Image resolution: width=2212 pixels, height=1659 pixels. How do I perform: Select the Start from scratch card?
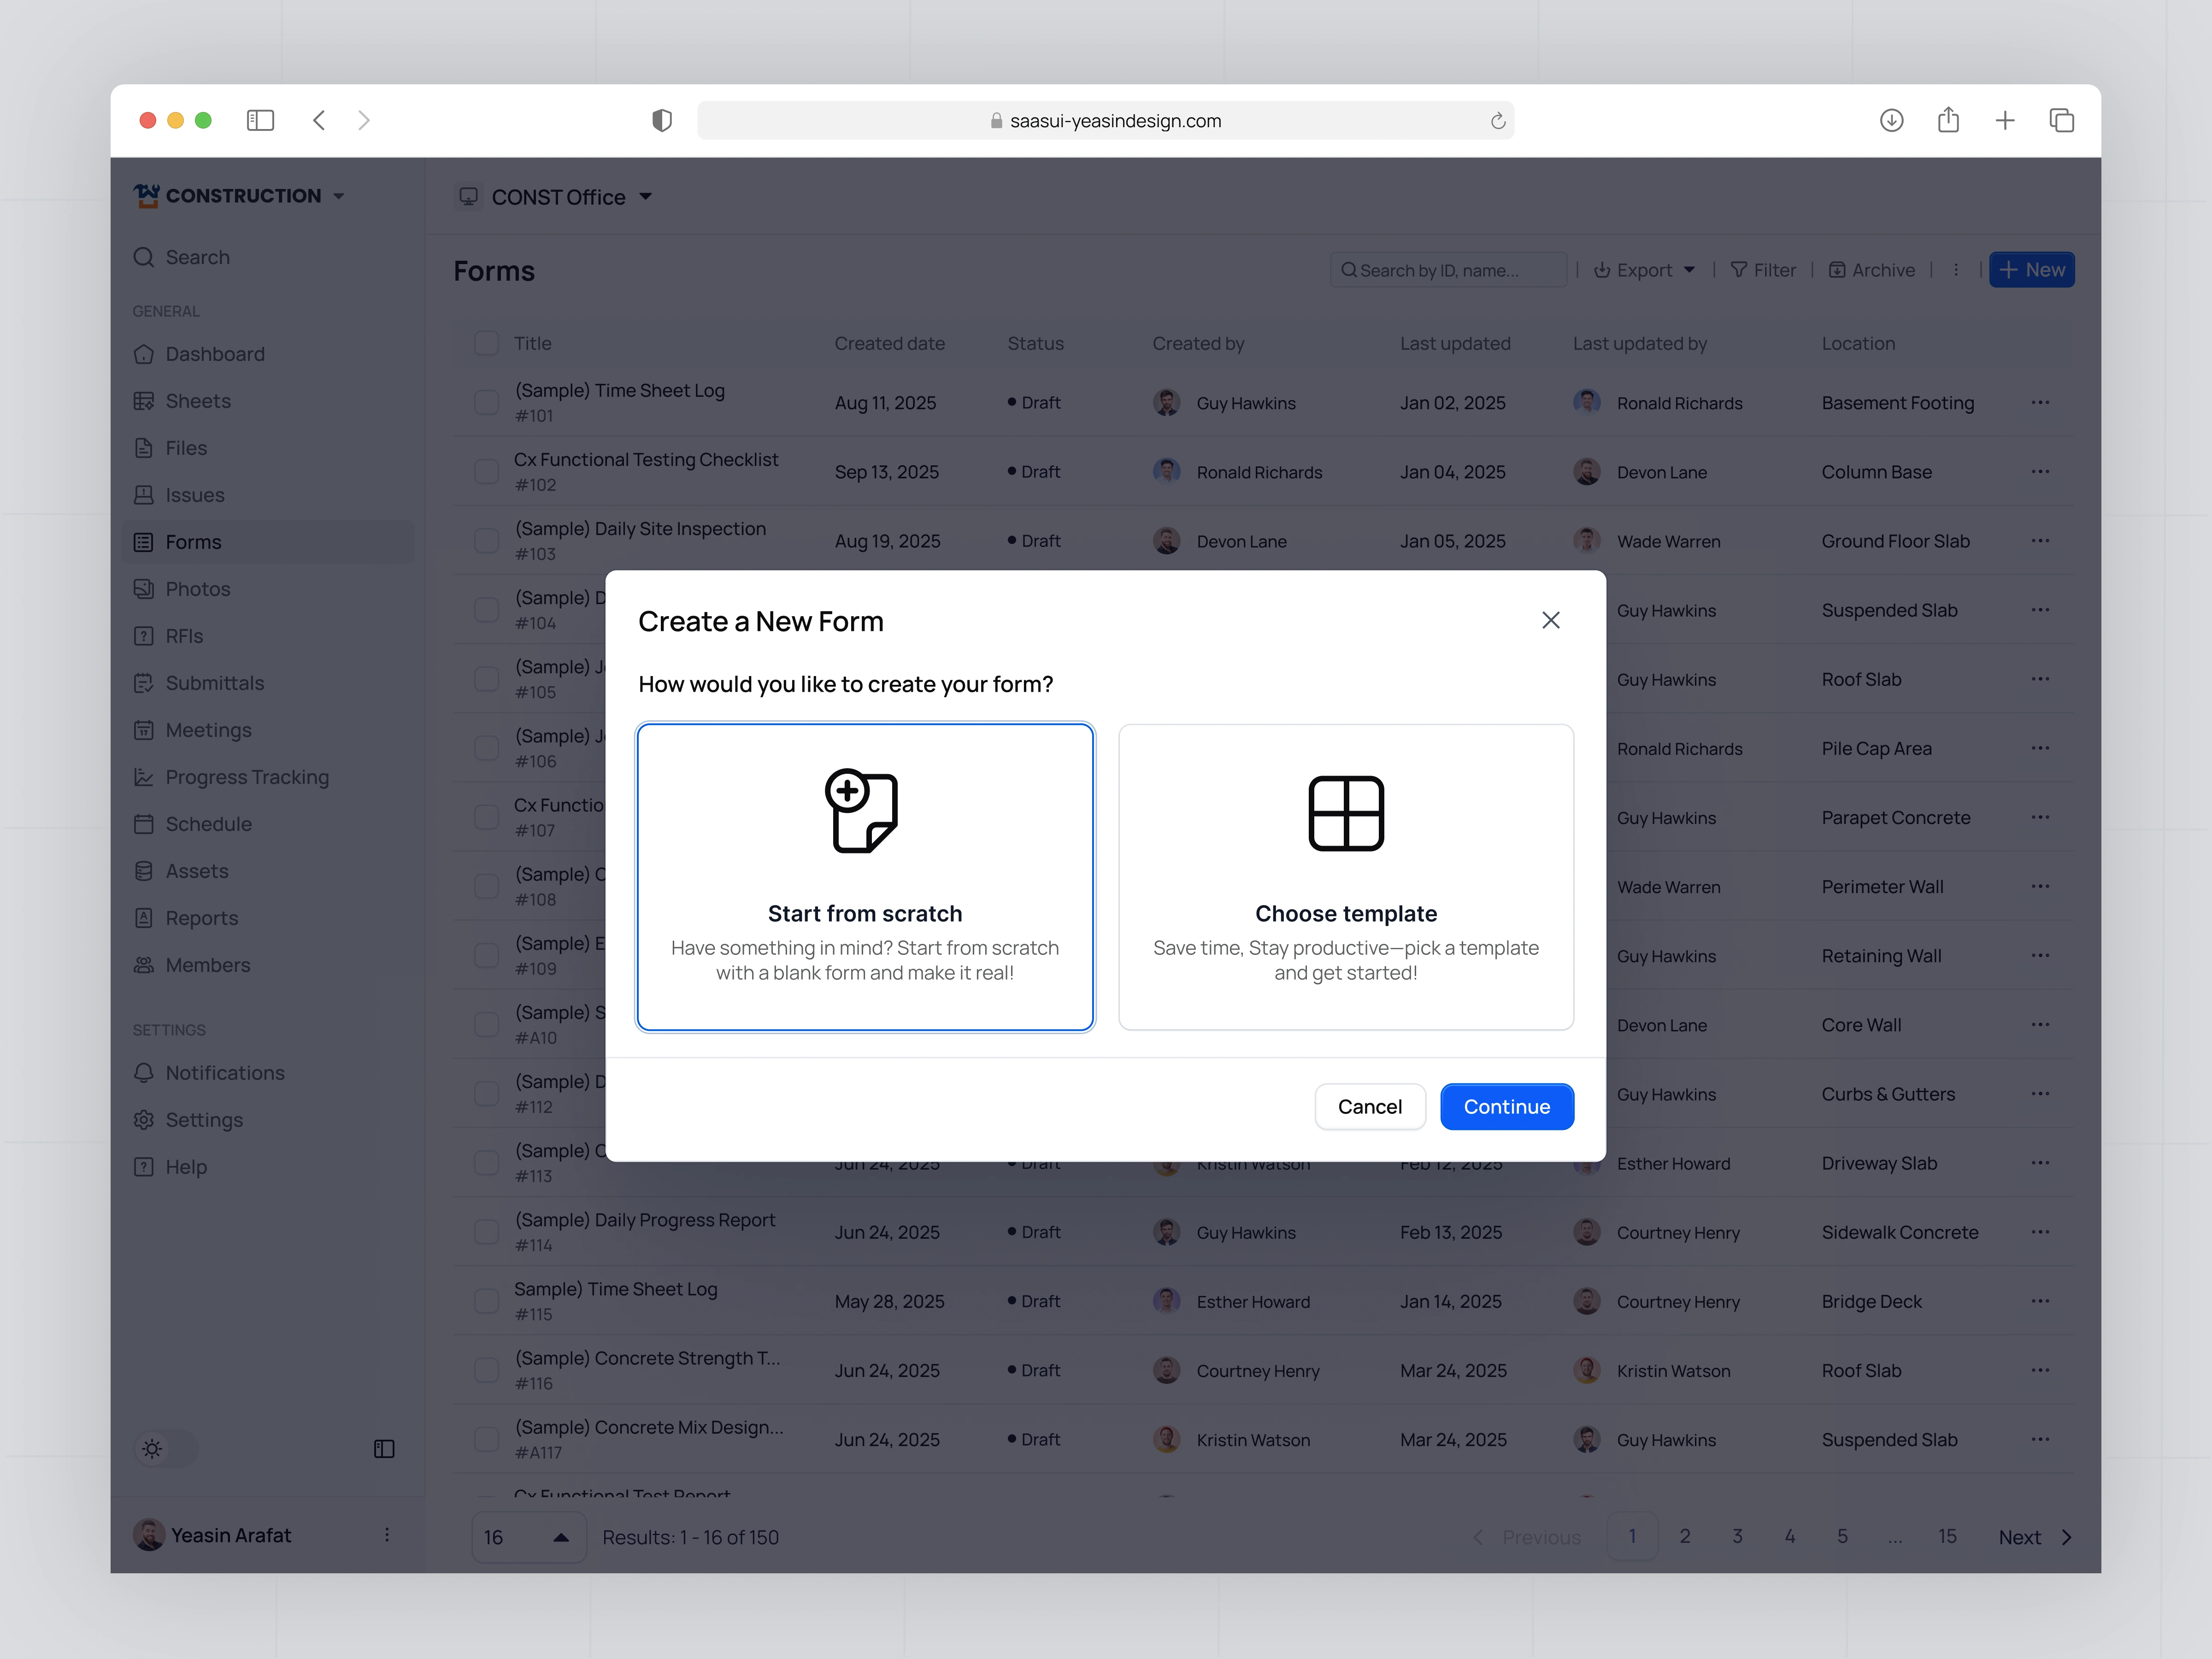[x=865, y=877]
